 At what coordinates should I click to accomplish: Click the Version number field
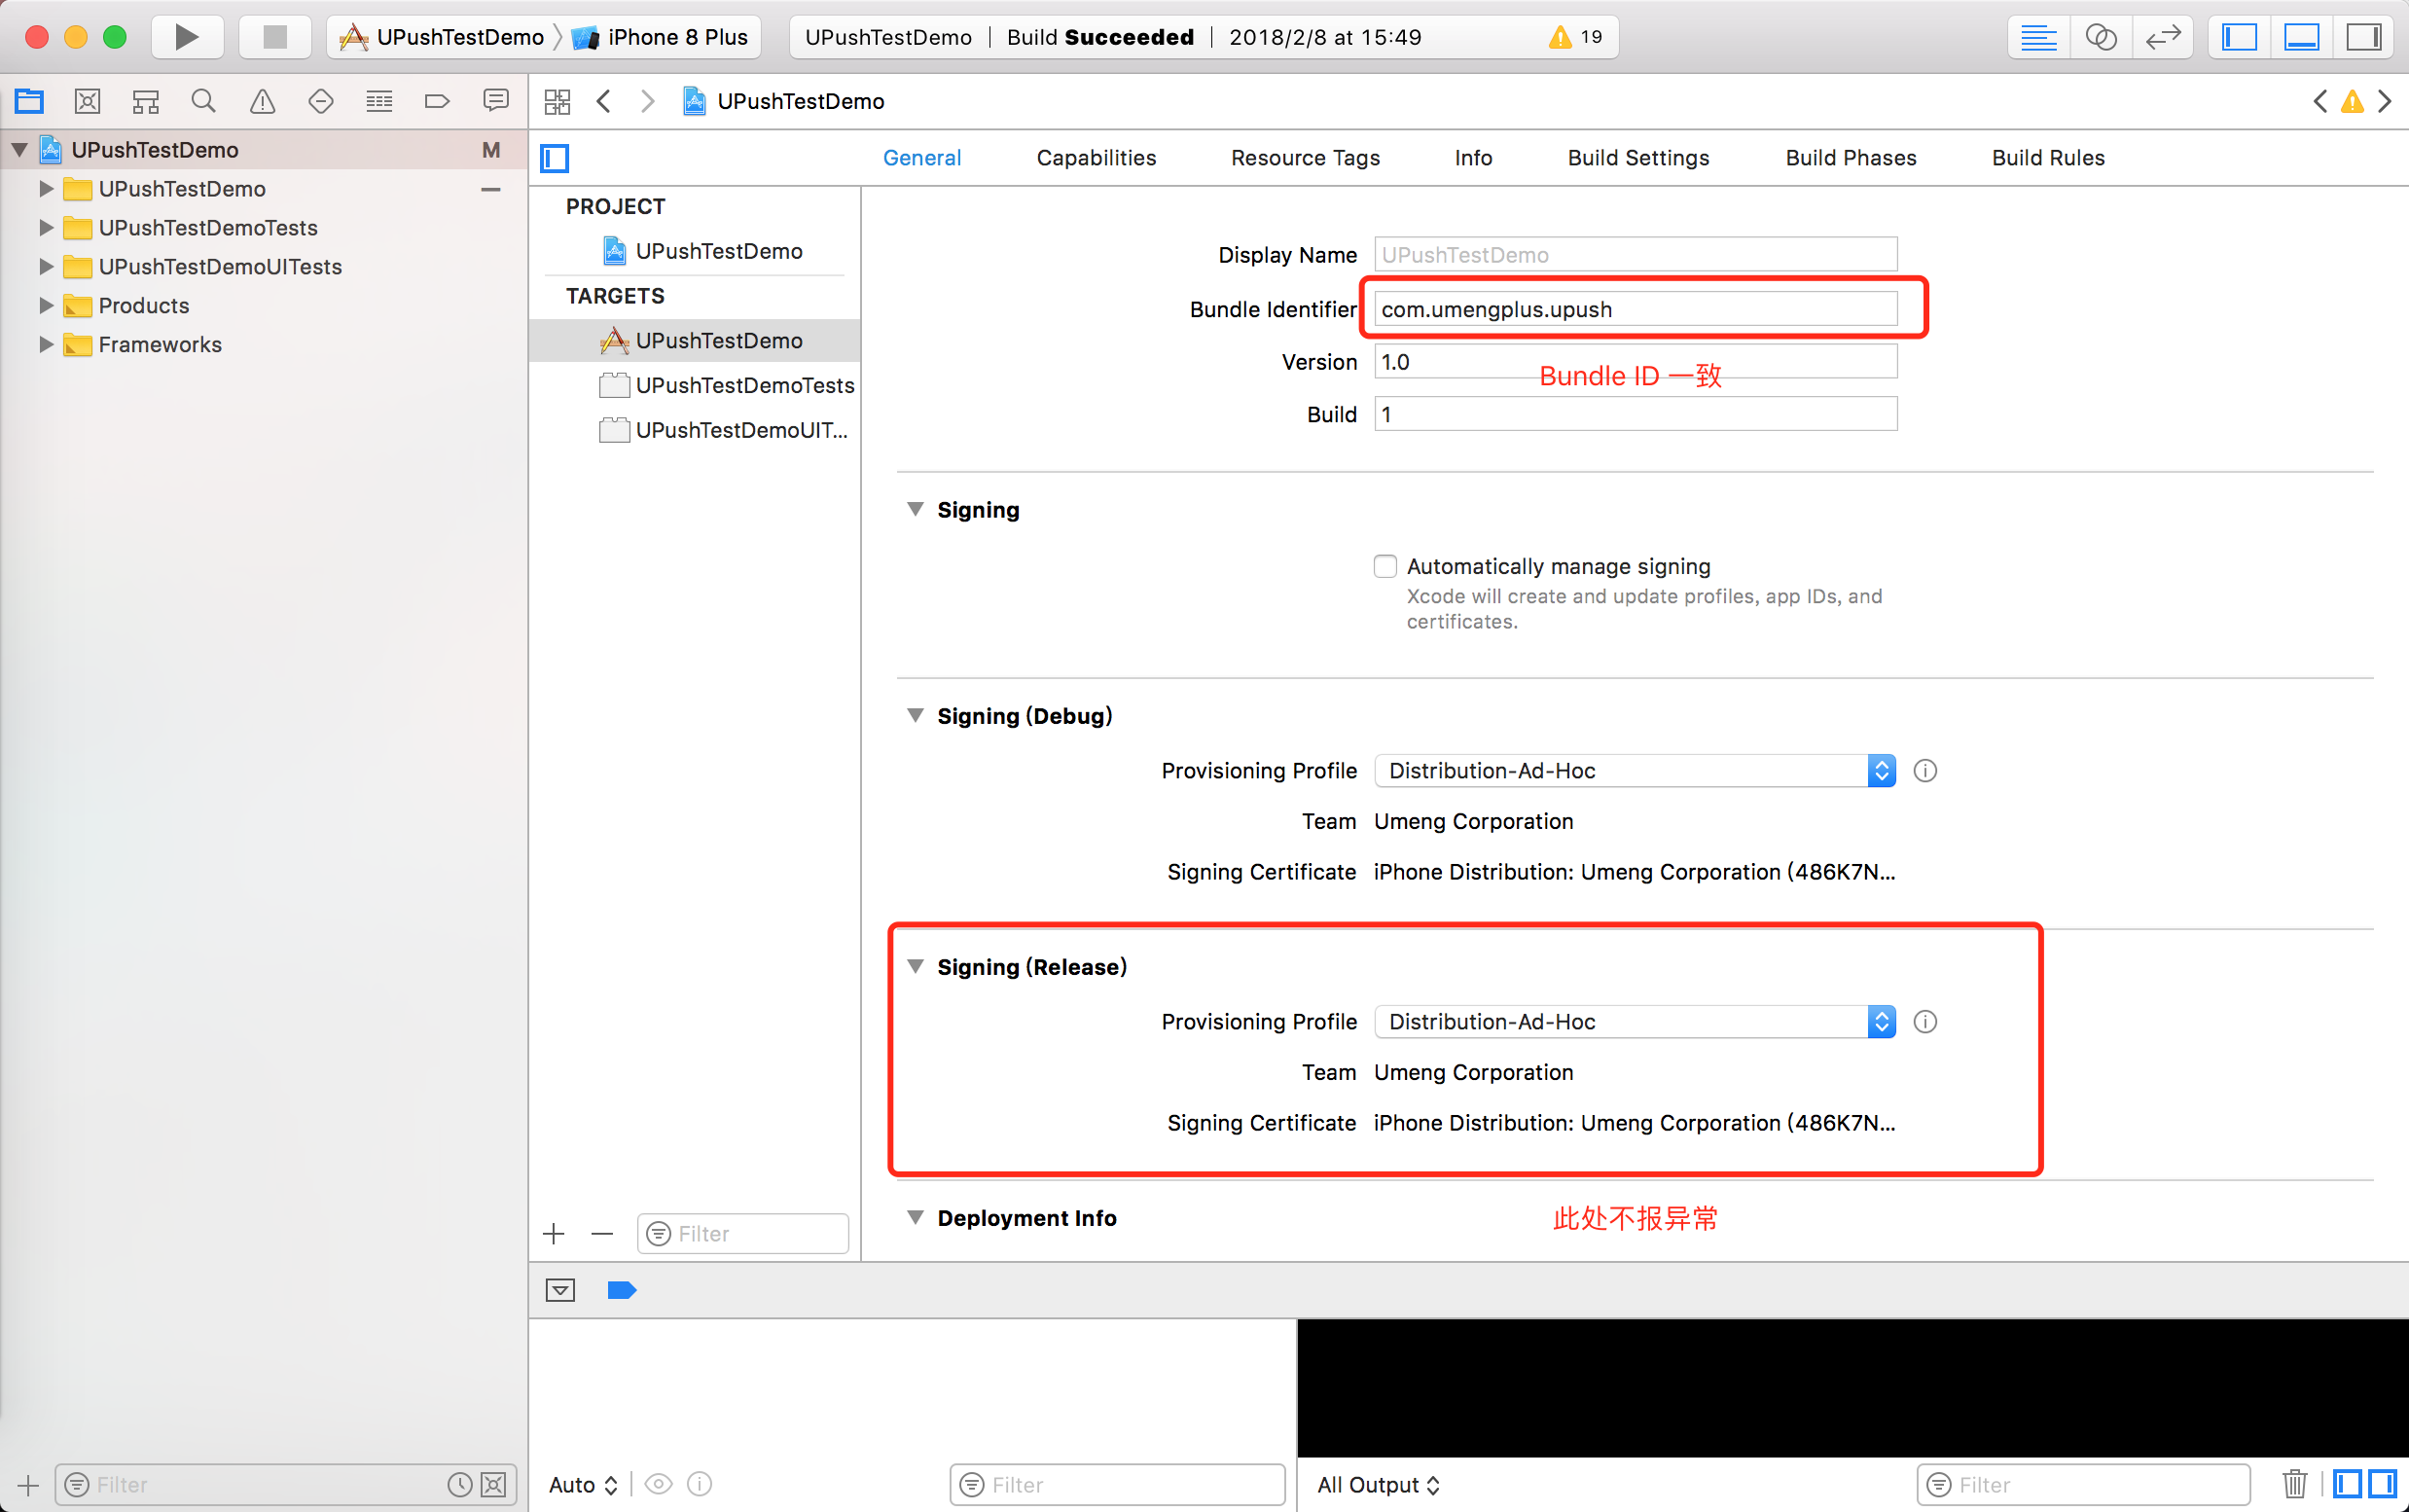pos(1635,362)
